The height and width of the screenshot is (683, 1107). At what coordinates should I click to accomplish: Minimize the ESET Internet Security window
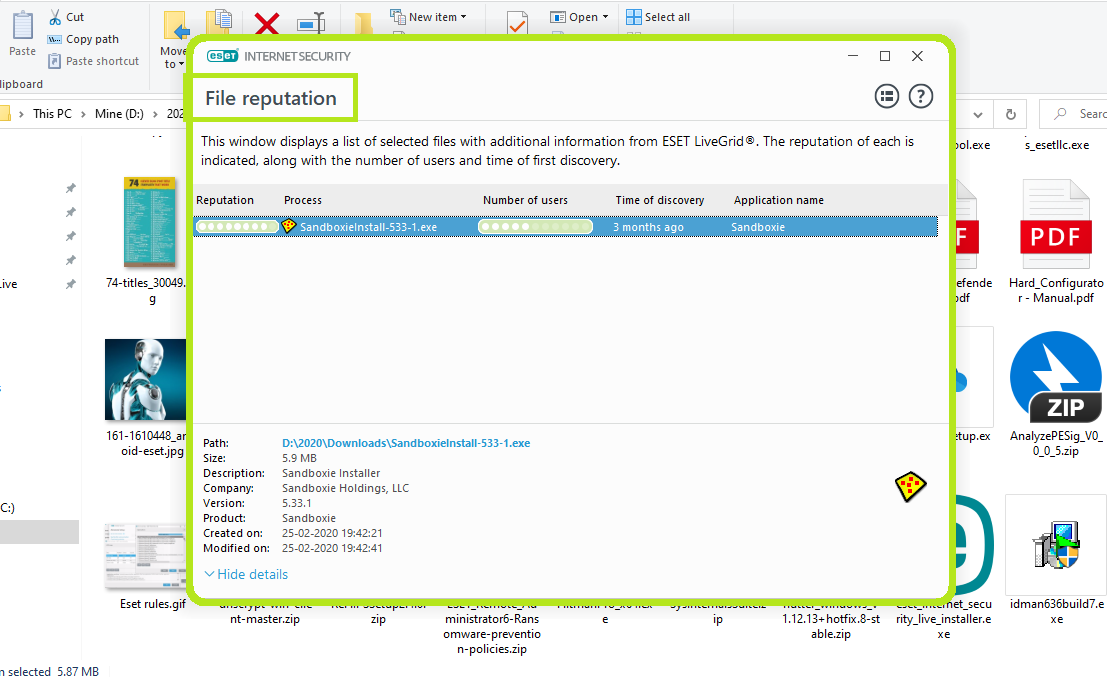(x=853, y=56)
